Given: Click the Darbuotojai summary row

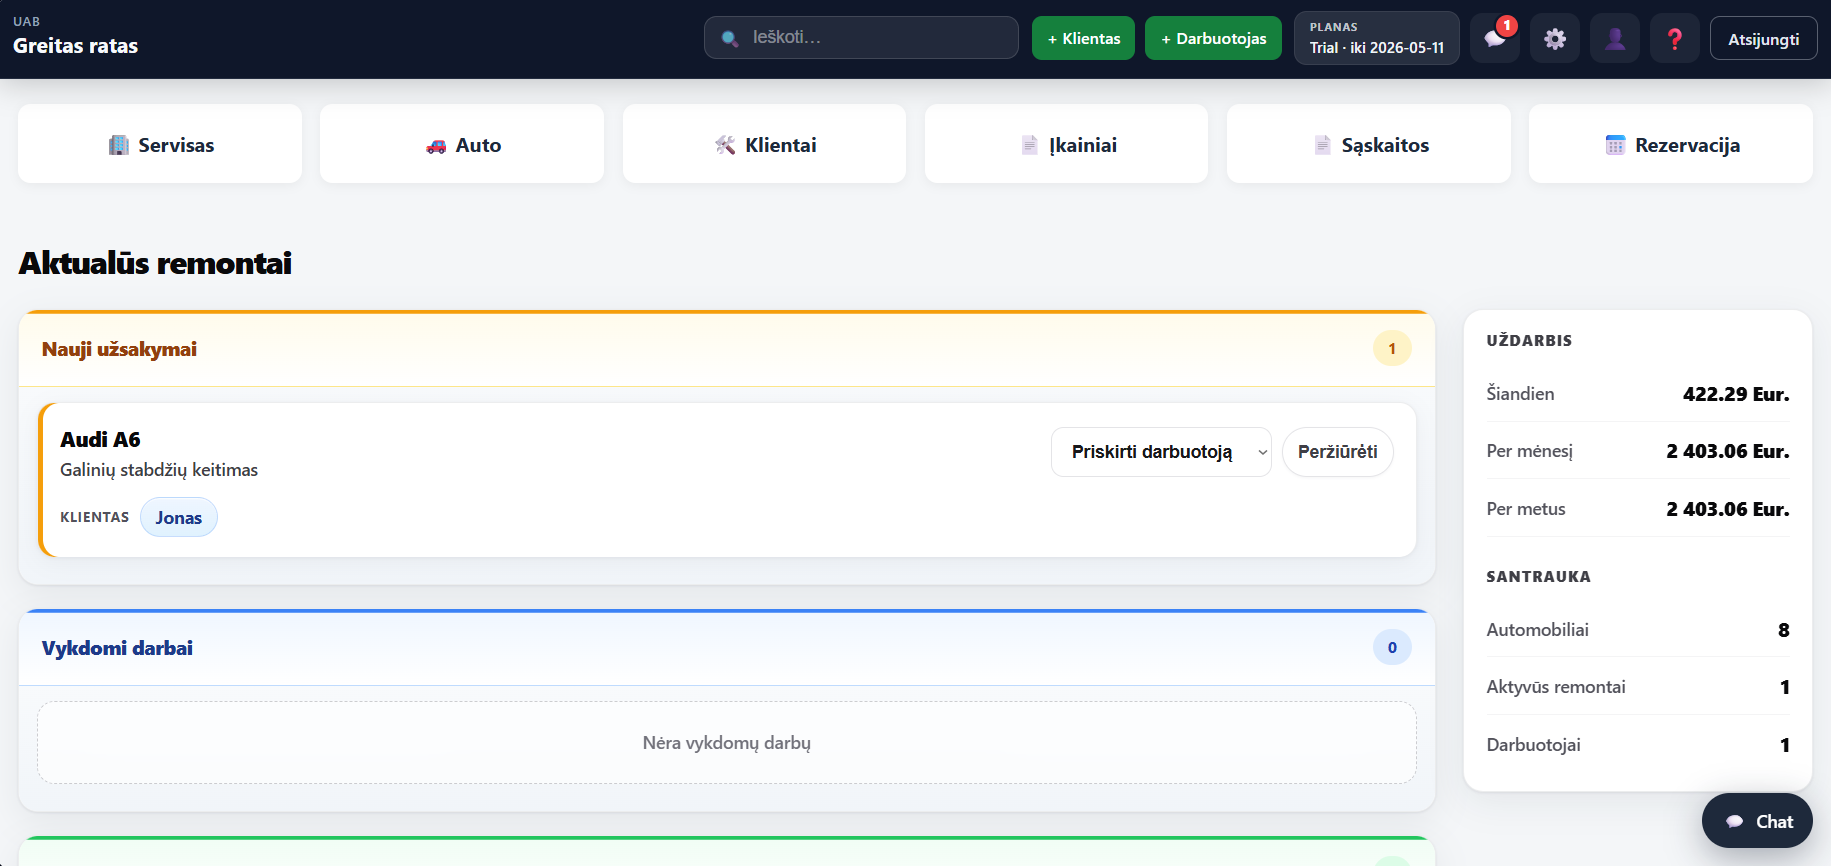Looking at the screenshot, I should pyautogui.click(x=1638, y=745).
